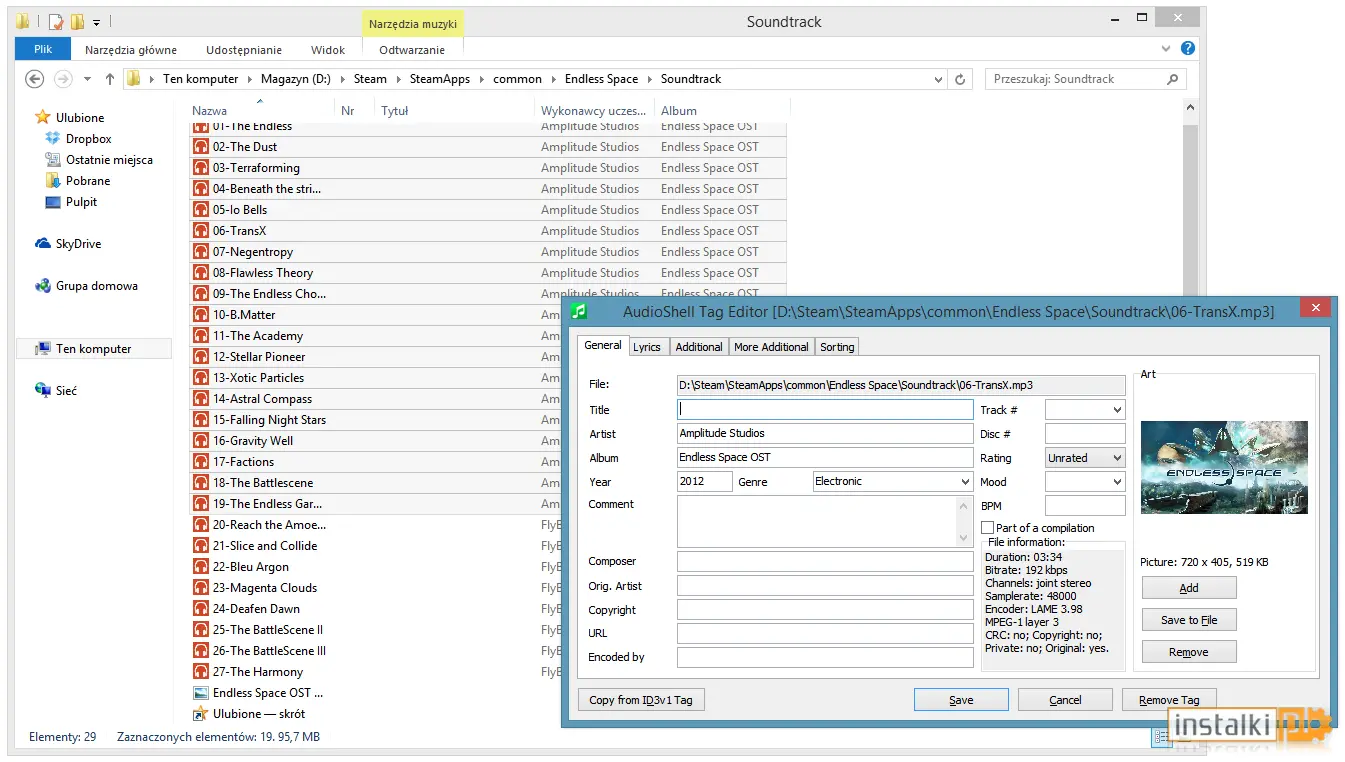Image resolution: width=1345 pixels, height=762 pixels.
Task: Open the Widok ribbon tab
Action: (x=328, y=49)
